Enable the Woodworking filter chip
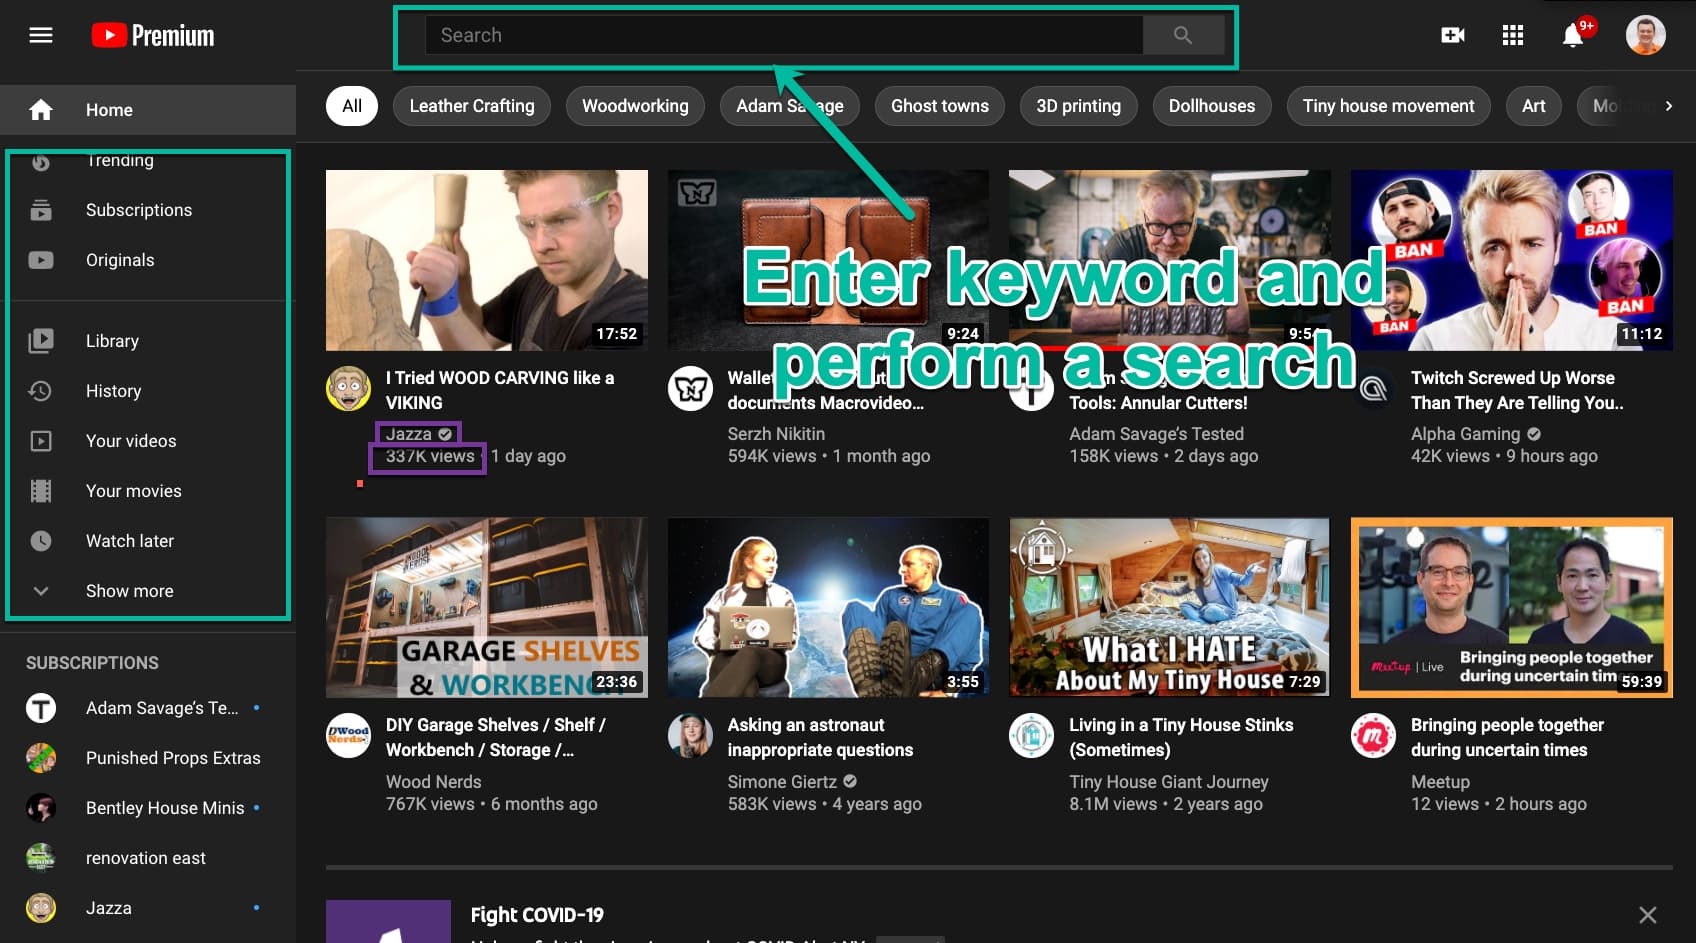 [x=635, y=105]
